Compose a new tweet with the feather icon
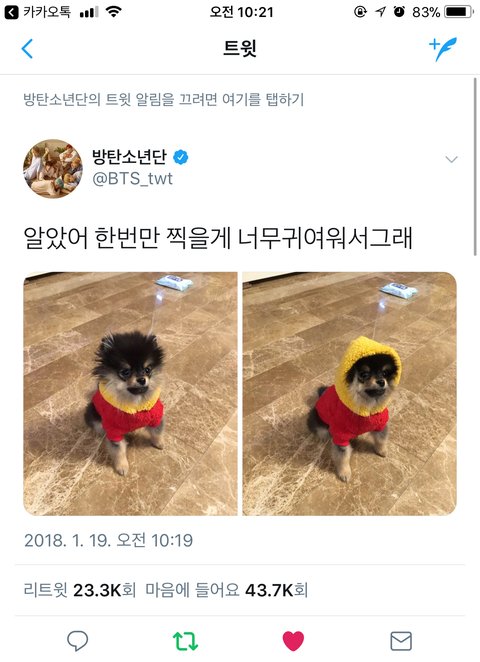480x662 pixels. [x=442, y=49]
